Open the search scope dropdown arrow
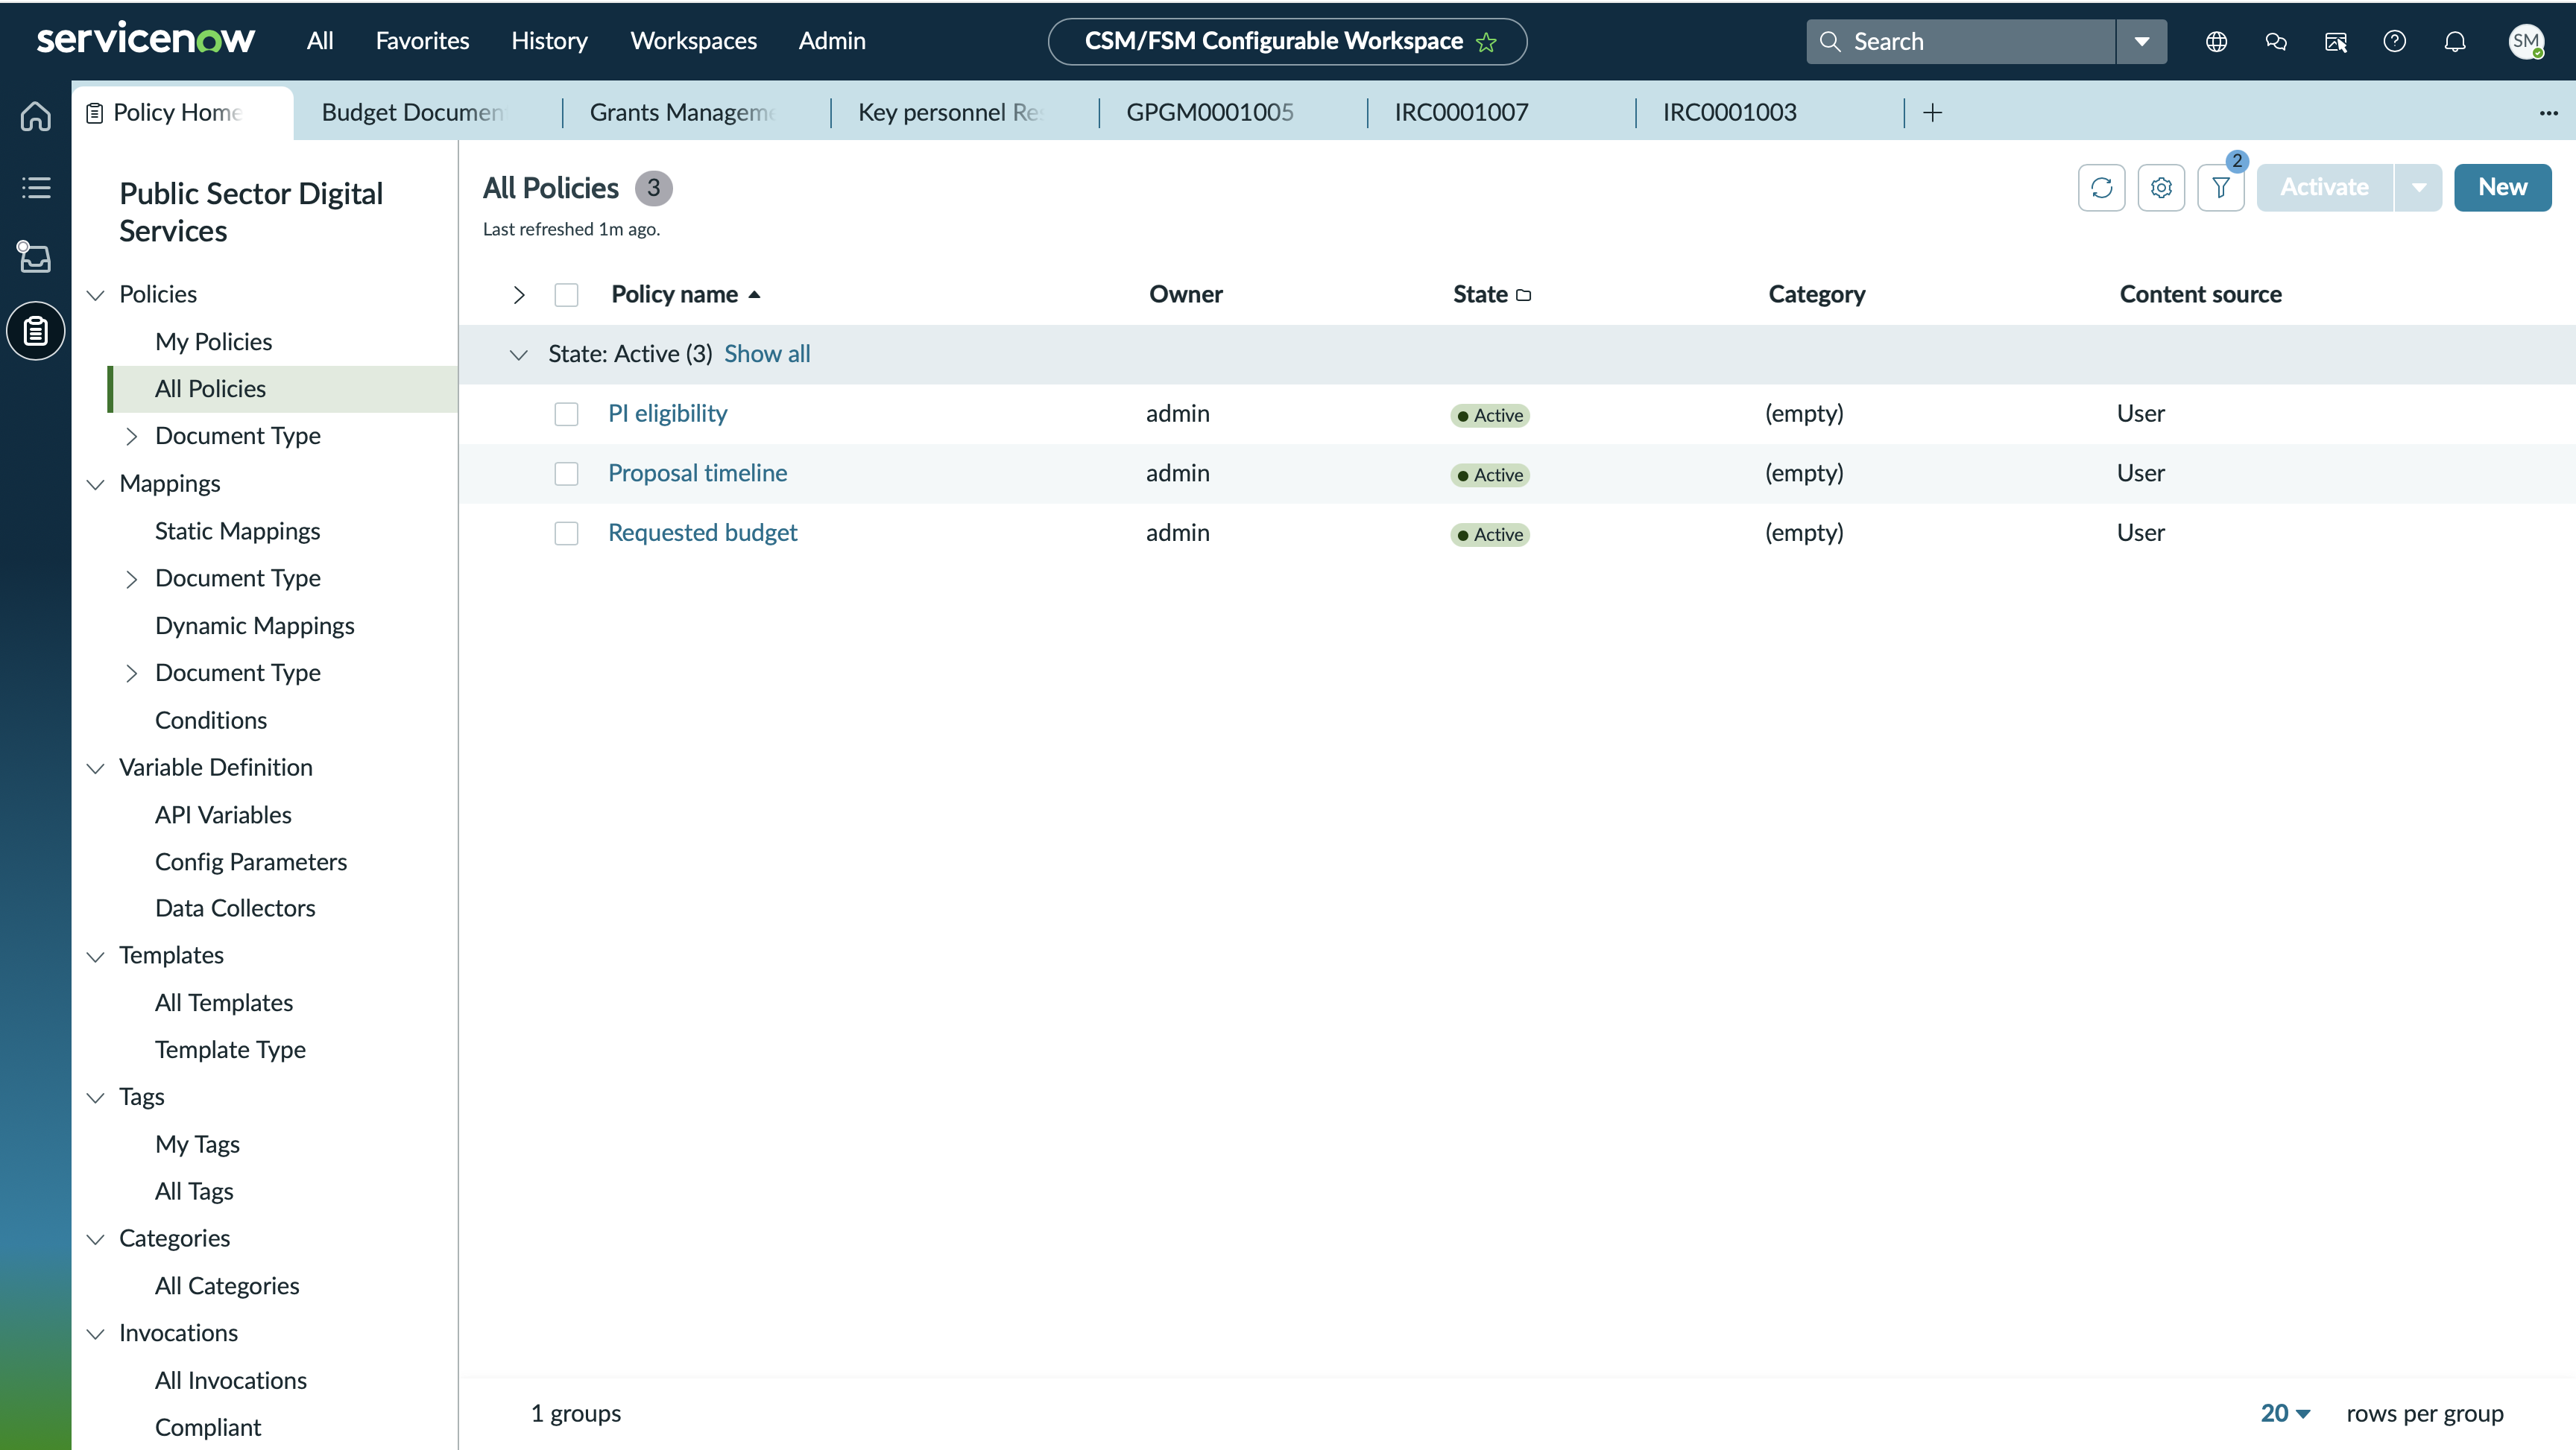Screen dimensions: 2576x1450 coord(2142,41)
